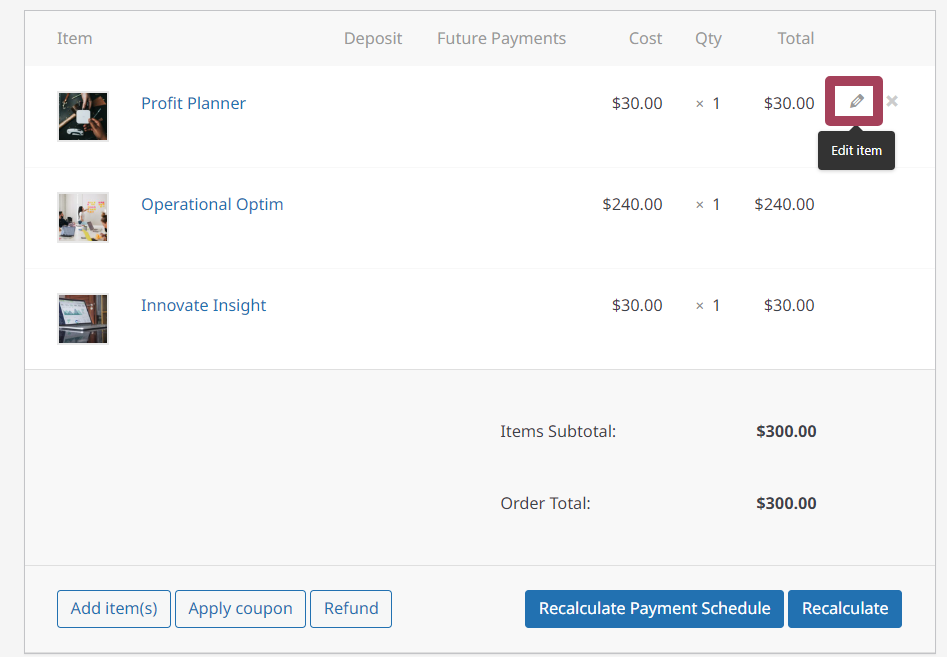Open the Profit Planner product link

193,103
